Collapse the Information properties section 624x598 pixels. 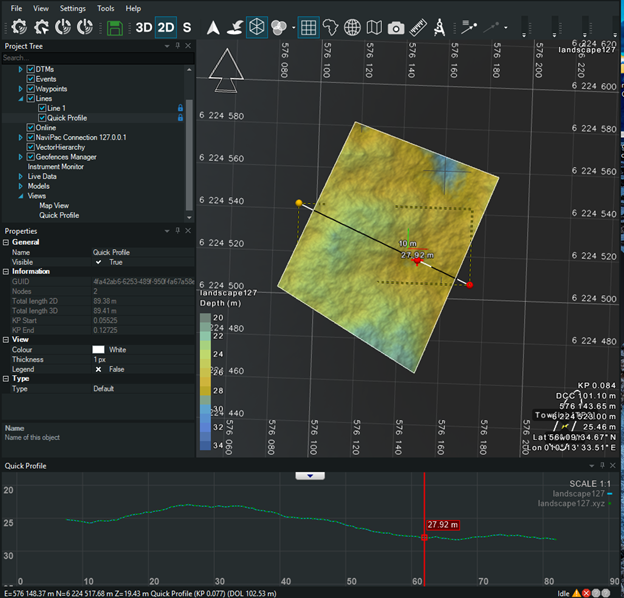tap(6, 271)
